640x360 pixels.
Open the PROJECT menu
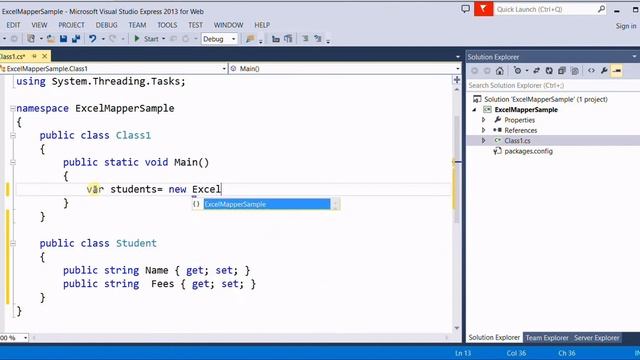[x=71, y=25]
